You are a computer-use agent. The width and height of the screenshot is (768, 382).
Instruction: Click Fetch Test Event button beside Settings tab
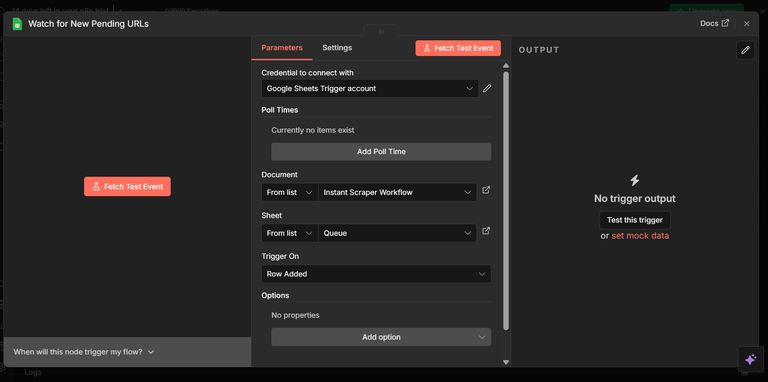pyautogui.click(x=458, y=48)
